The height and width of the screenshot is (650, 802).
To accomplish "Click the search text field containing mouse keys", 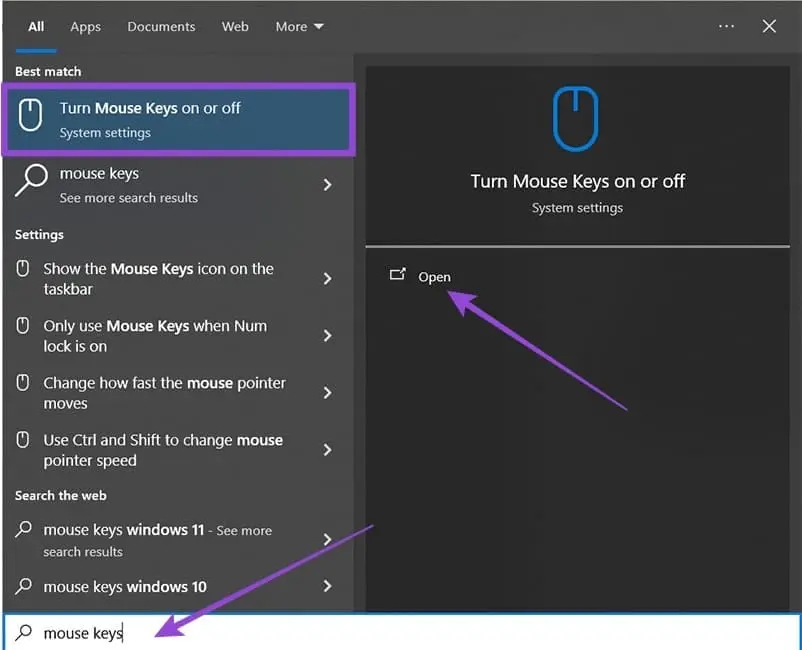I will tap(400, 633).
